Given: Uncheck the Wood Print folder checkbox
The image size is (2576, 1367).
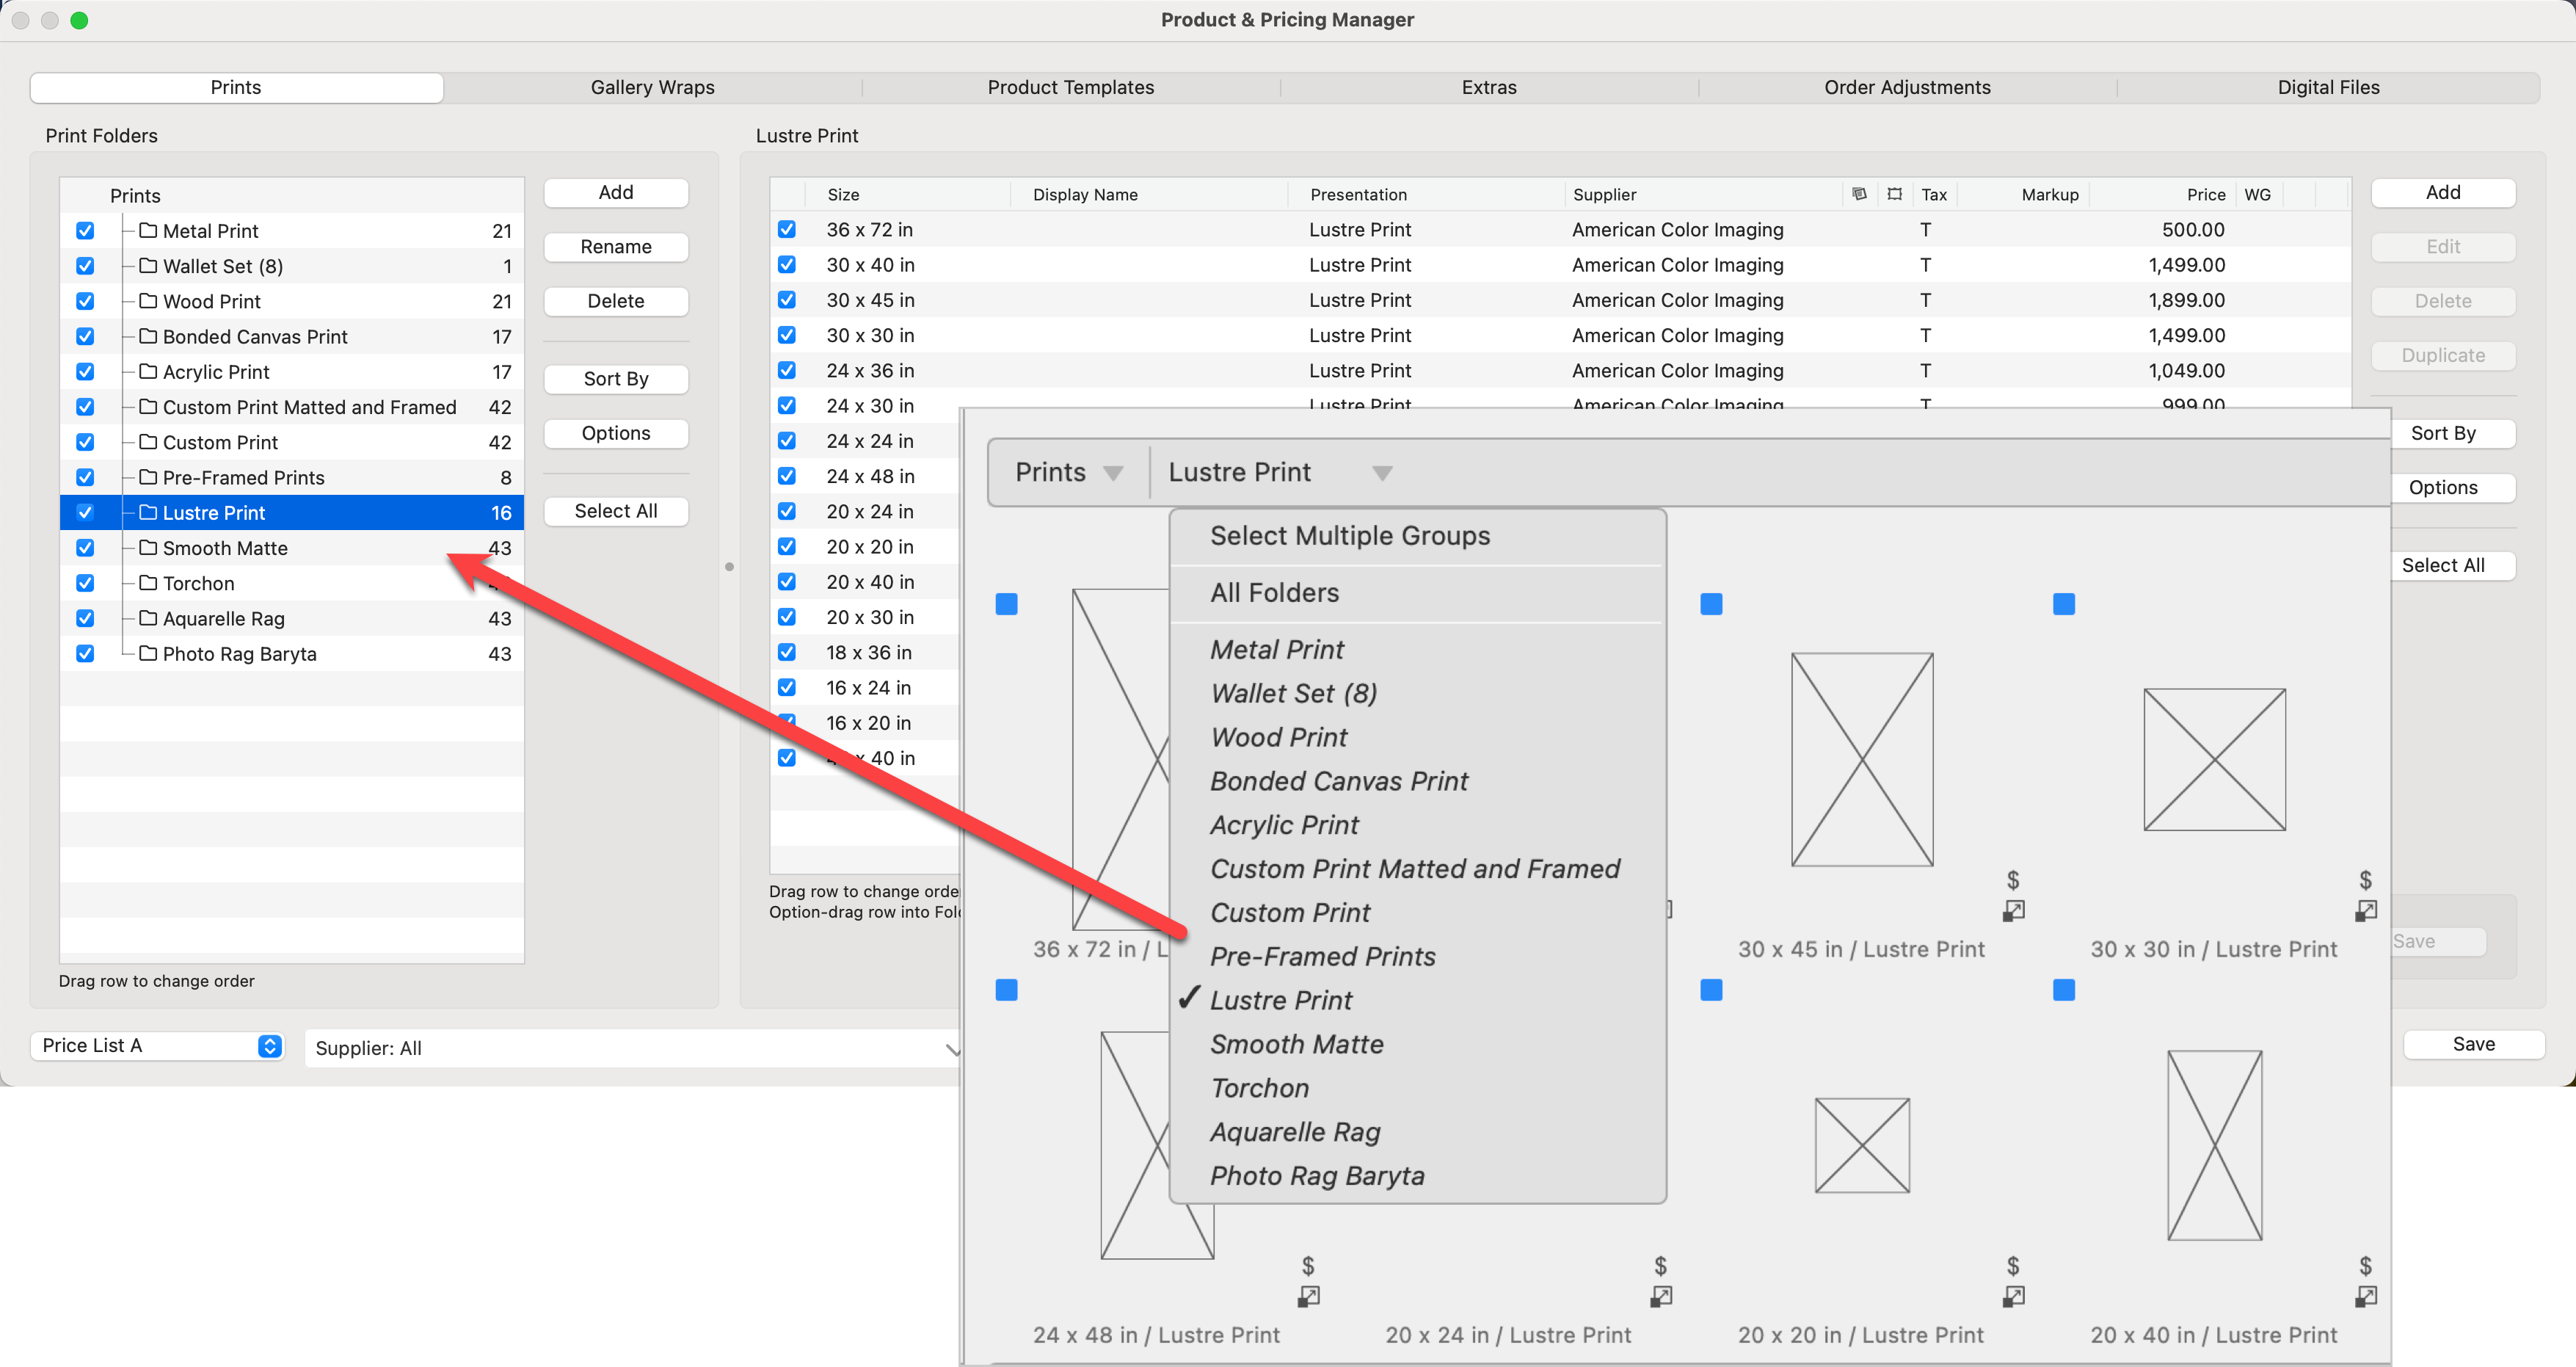Looking at the screenshot, I should (85, 301).
